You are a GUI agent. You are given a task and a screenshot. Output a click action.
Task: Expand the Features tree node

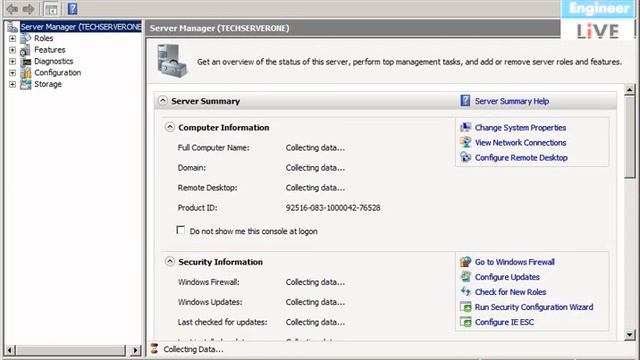point(13,50)
